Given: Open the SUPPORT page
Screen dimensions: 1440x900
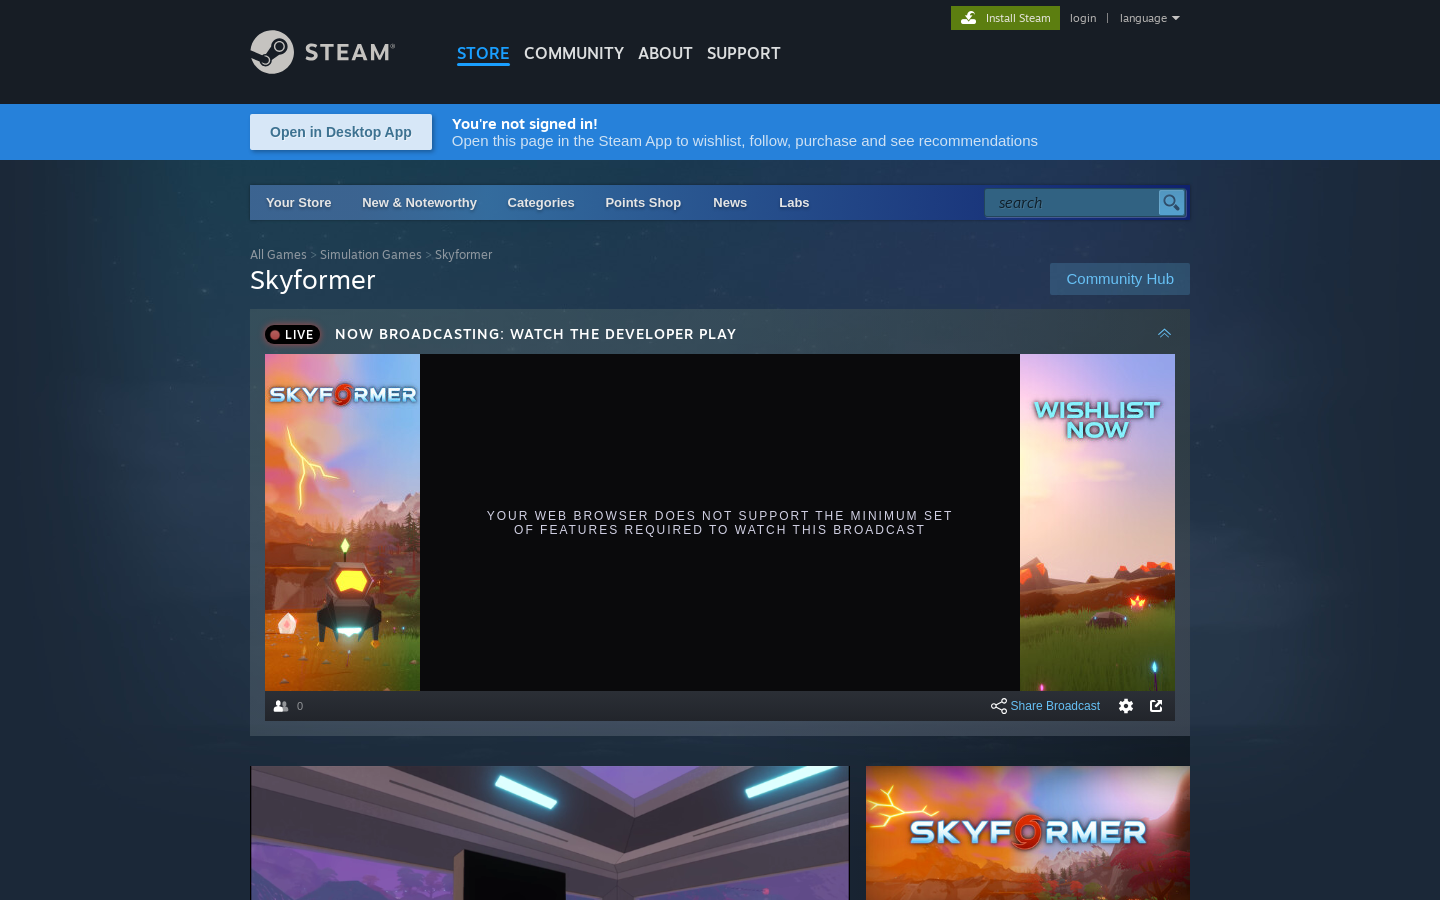Looking at the screenshot, I should pyautogui.click(x=743, y=53).
